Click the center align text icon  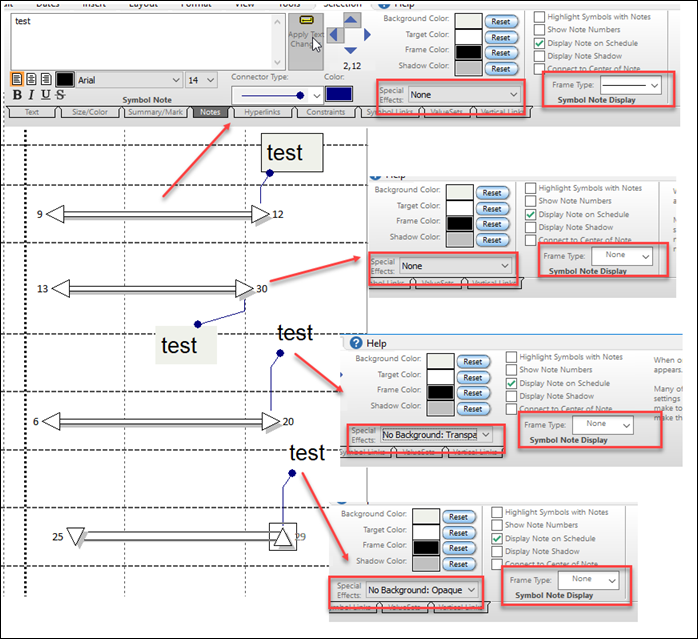click(x=32, y=79)
